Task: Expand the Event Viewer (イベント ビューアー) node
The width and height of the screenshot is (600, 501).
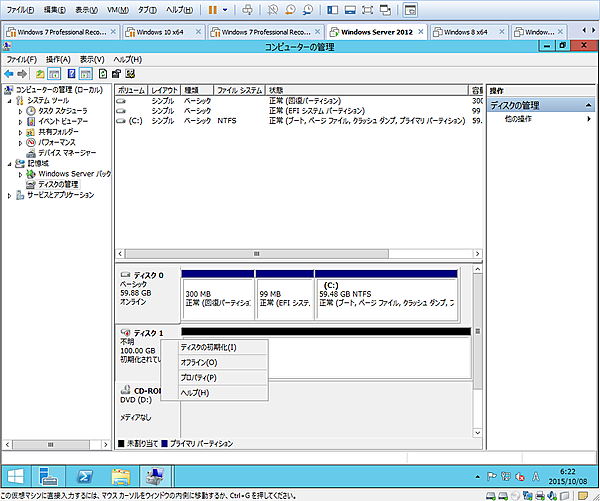Action: [x=20, y=121]
